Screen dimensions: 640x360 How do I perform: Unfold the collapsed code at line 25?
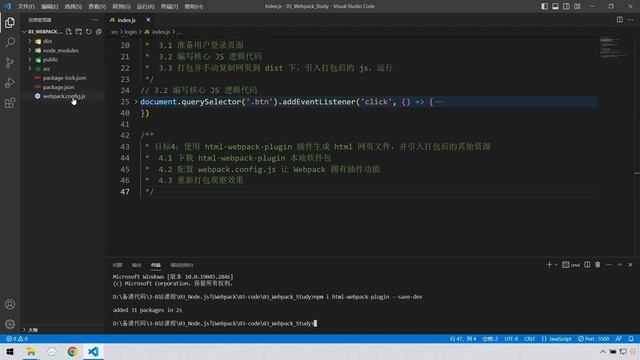[x=136, y=102]
